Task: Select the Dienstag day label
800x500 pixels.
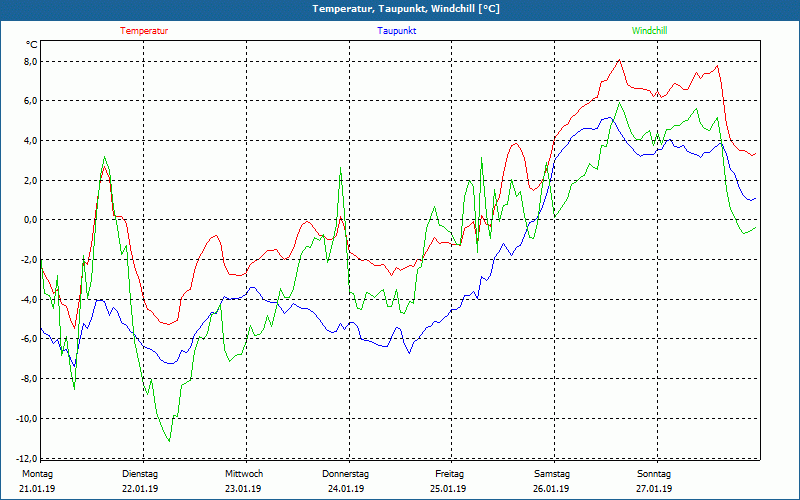Action: click(140, 473)
